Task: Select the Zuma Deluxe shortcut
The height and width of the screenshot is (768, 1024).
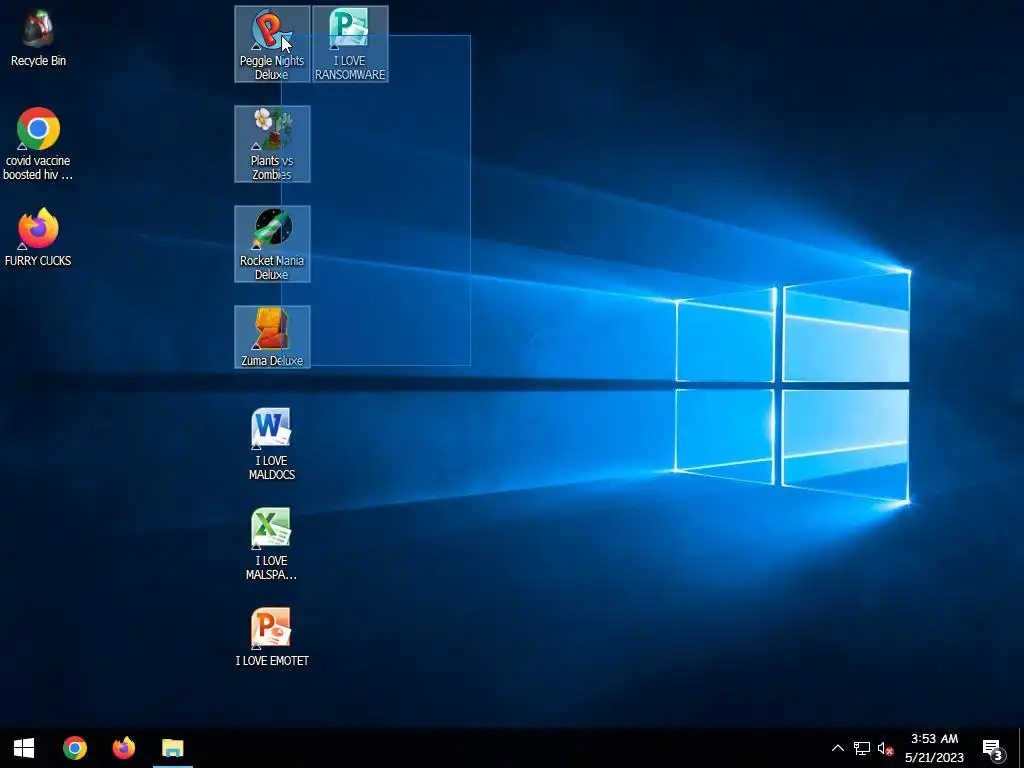Action: pyautogui.click(x=272, y=337)
